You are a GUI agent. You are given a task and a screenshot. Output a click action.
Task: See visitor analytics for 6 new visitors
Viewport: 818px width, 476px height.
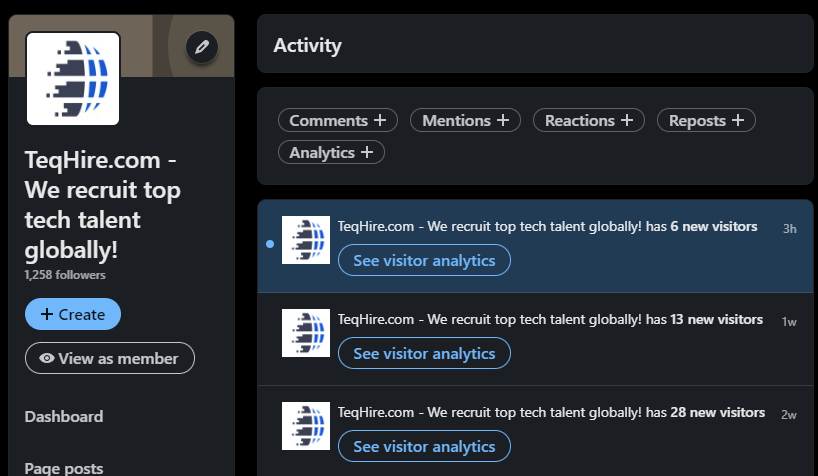(x=424, y=260)
